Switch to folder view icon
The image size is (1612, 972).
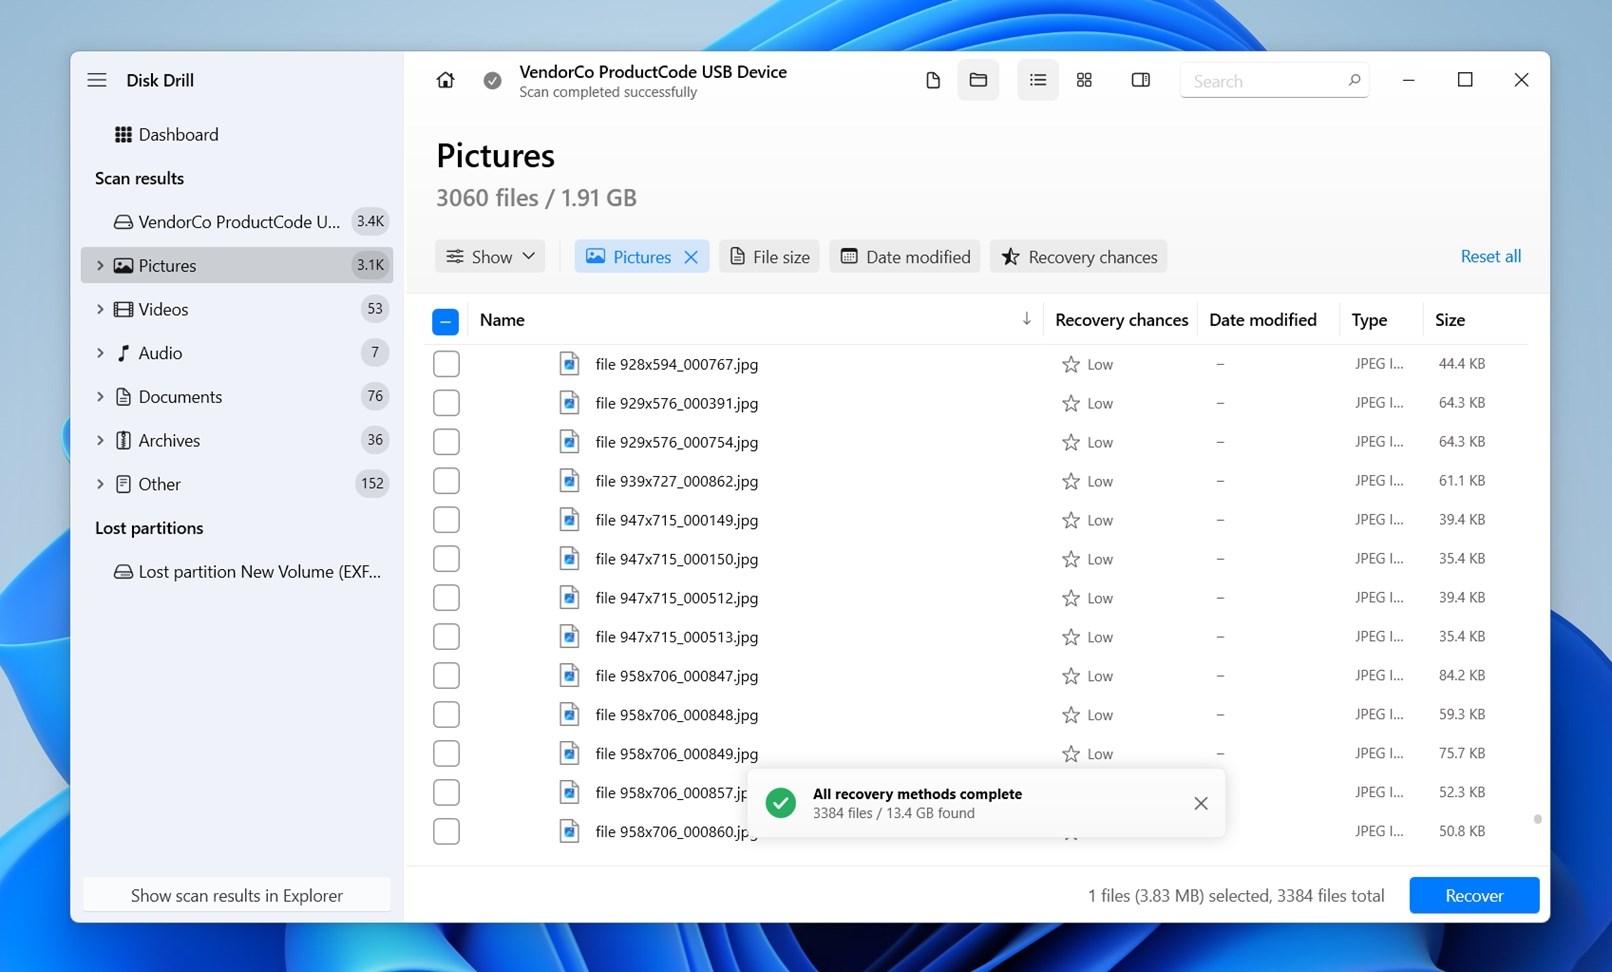[x=978, y=80]
